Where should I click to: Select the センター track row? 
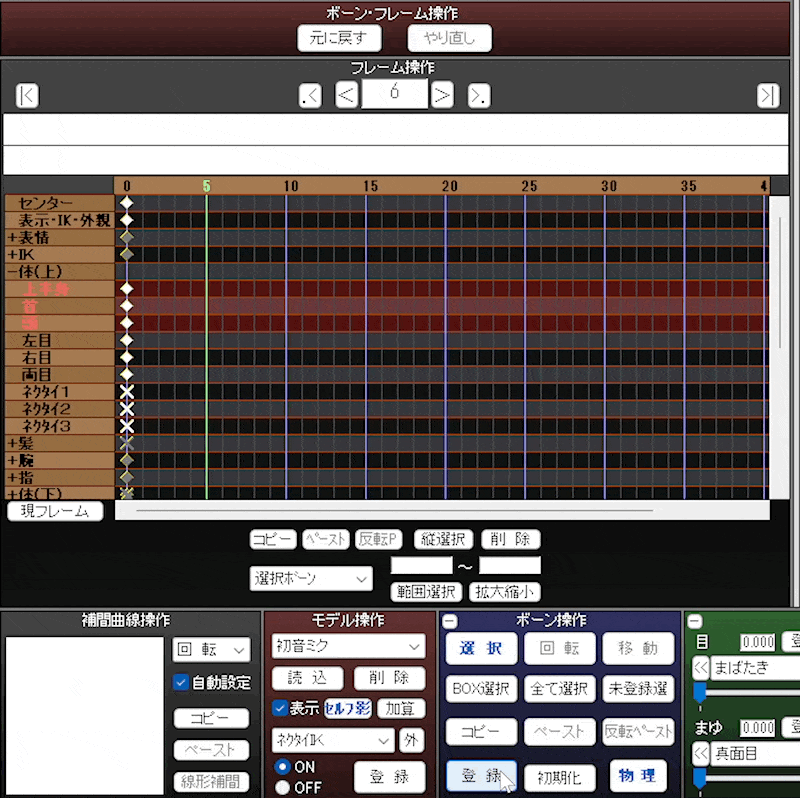(60, 203)
